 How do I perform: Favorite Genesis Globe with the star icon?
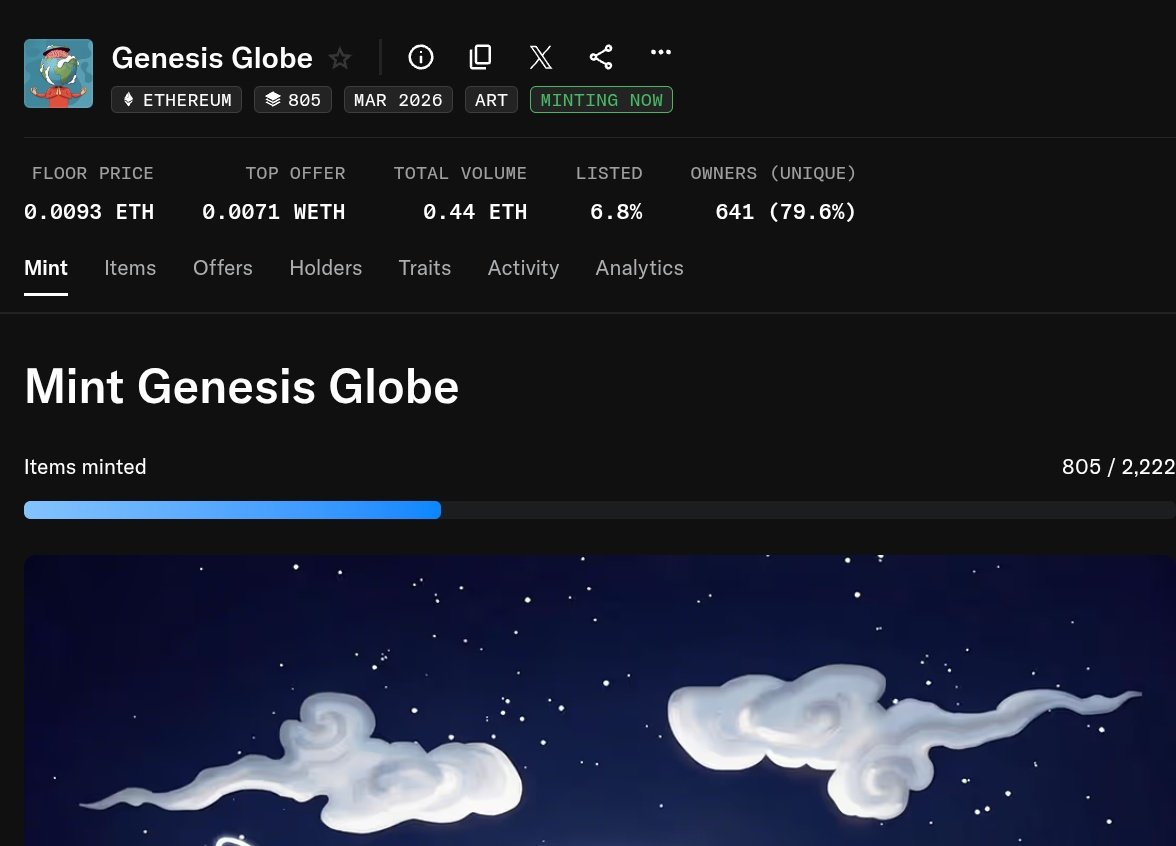coord(340,58)
